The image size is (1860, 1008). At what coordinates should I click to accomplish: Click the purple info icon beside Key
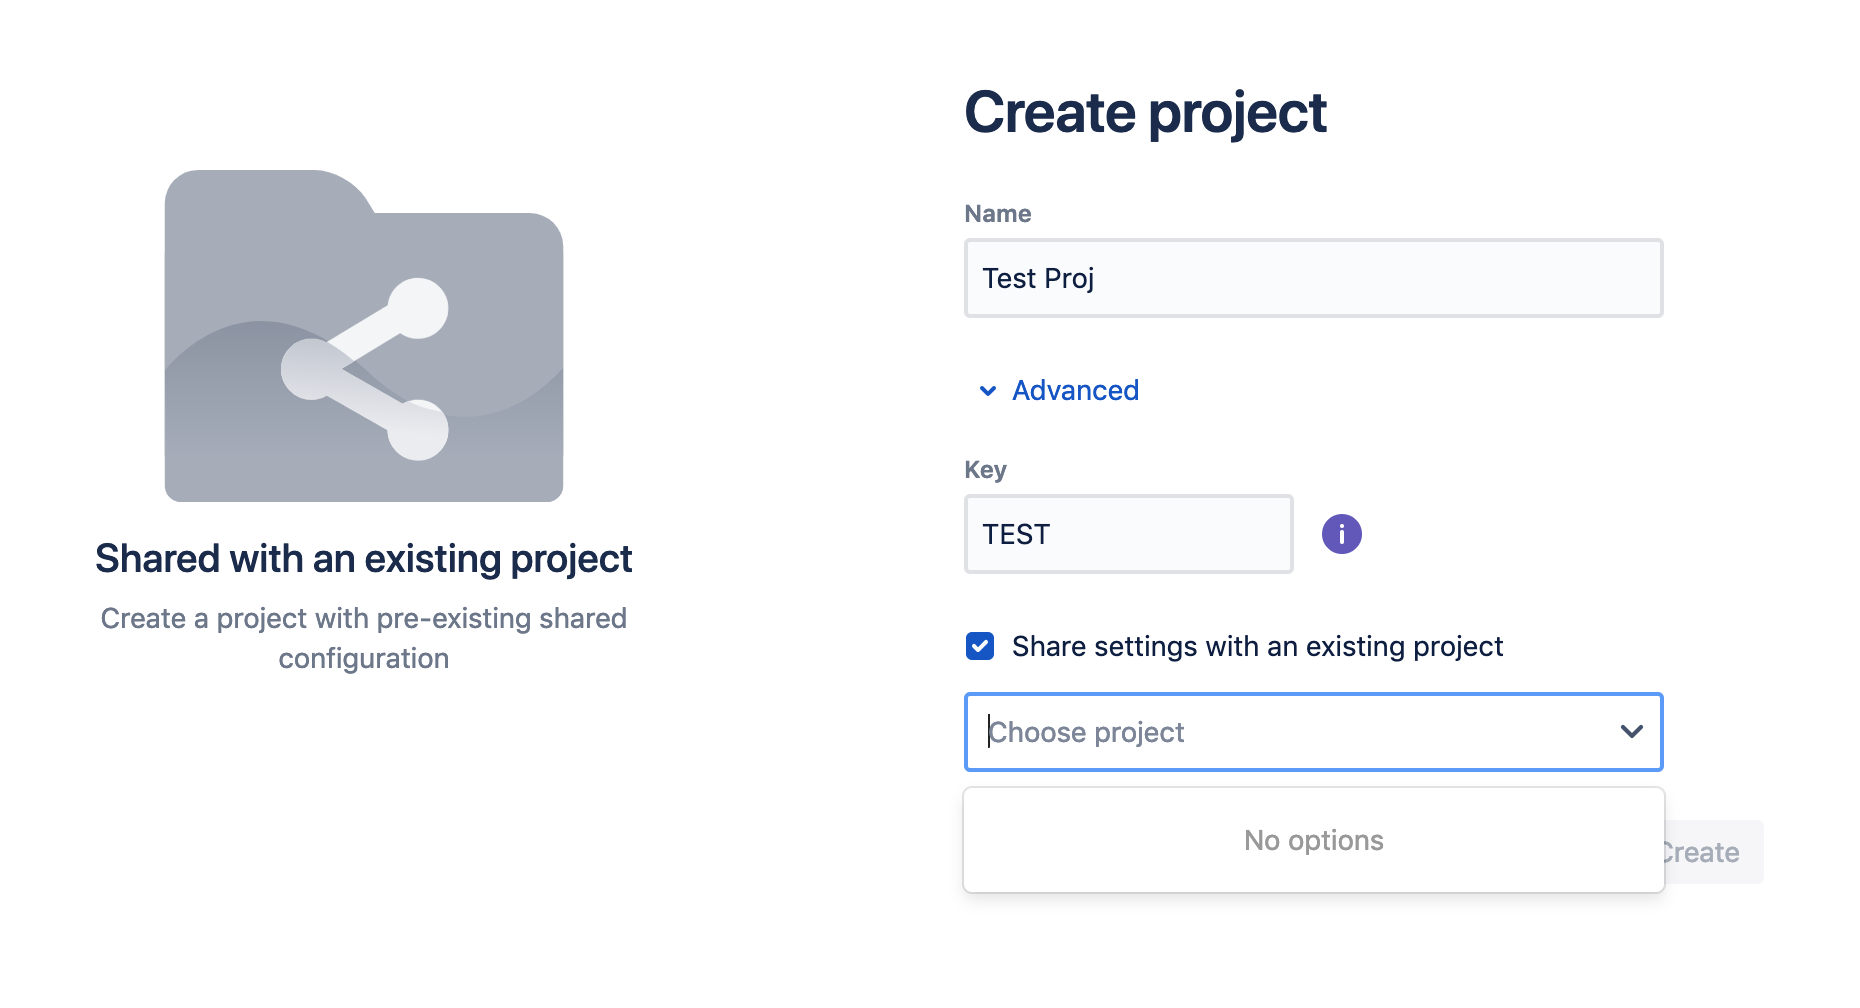point(1341,534)
